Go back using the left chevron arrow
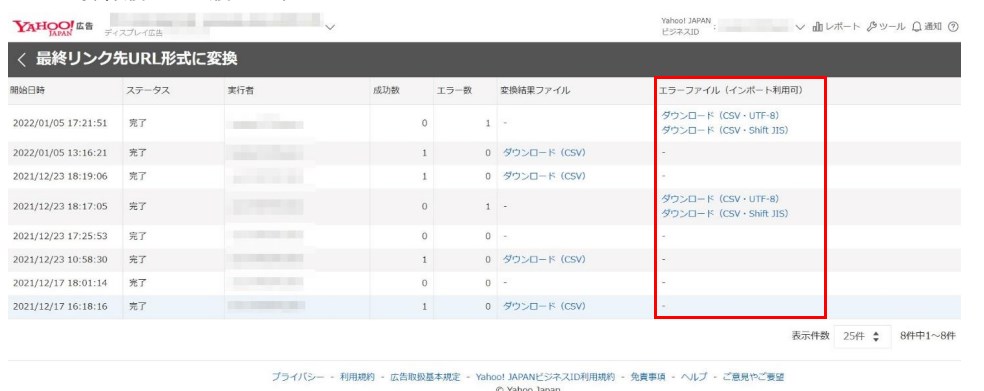Viewport: 984px width, 391px height. [x=22, y=60]
